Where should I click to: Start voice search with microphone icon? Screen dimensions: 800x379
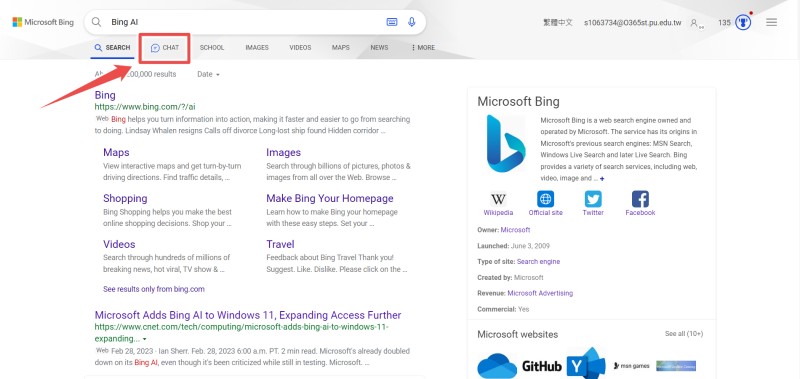pos(411,22)
